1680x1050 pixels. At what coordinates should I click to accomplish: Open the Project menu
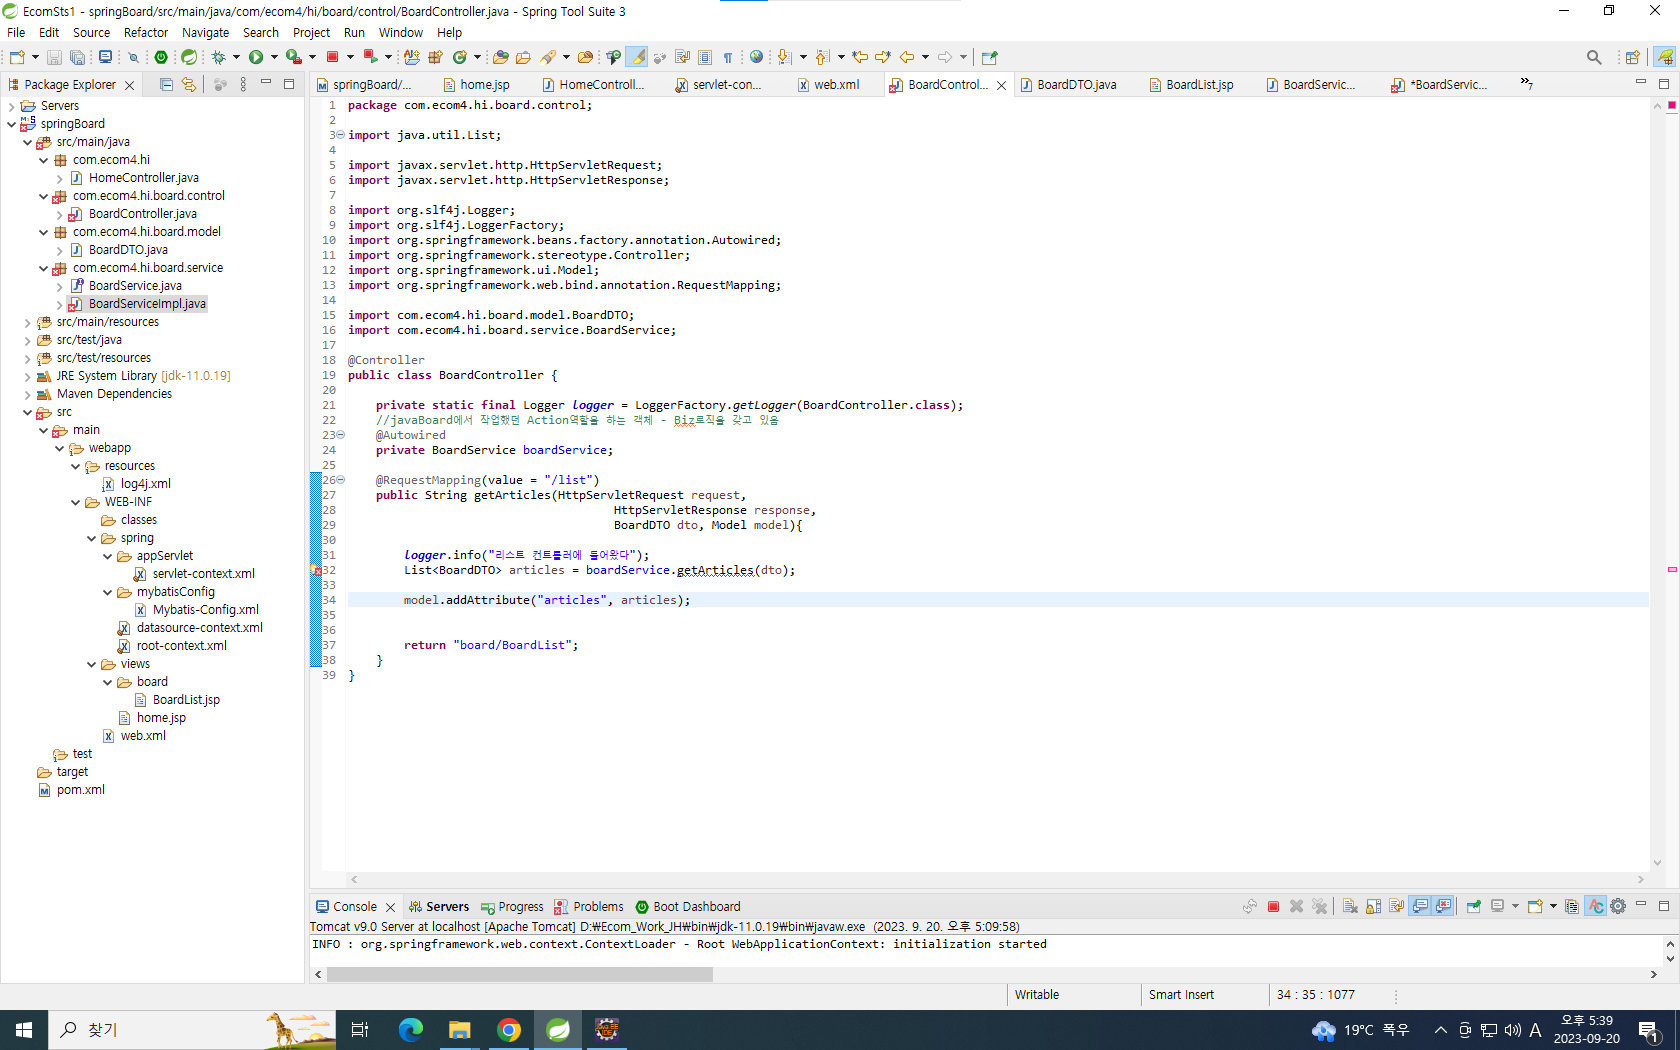pos(311,32)
